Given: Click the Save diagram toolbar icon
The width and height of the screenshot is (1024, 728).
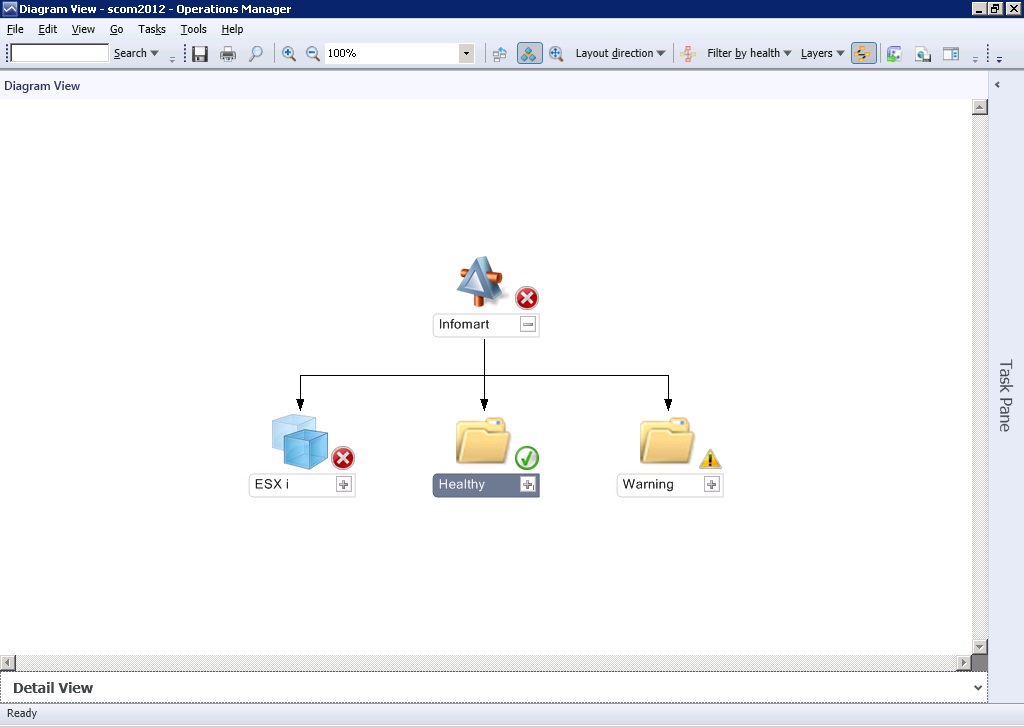Looking at the screenshot, I should tap(200, 54).
